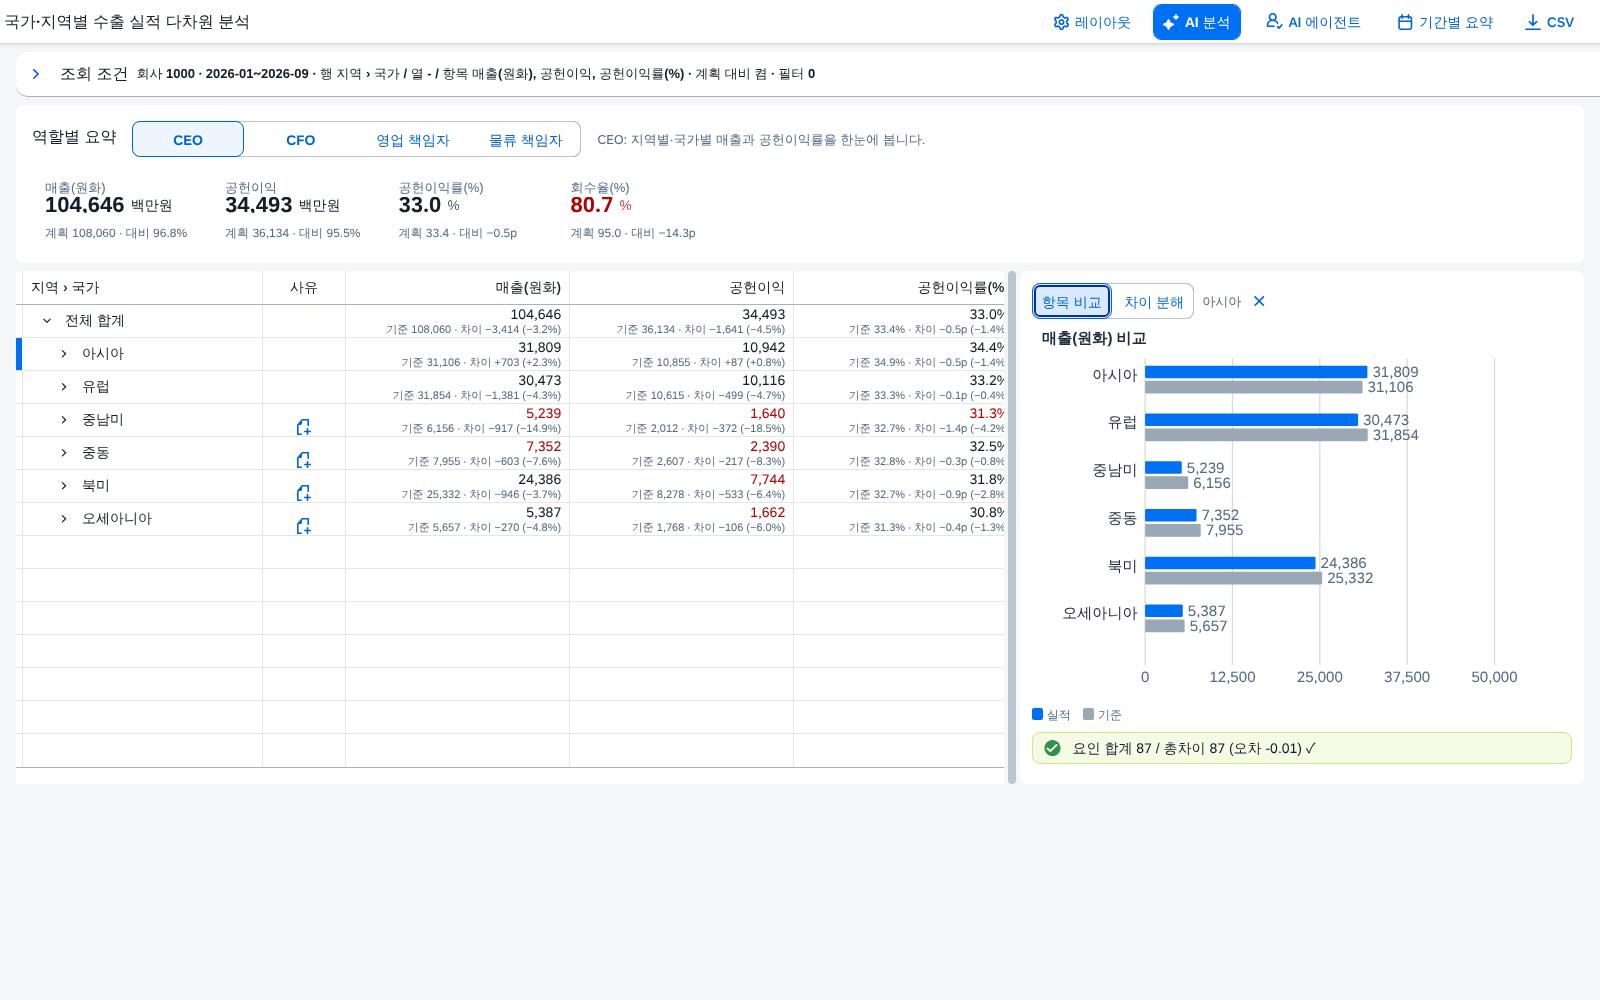1600x1000 pixels.
Task: Toggle the AI 분석 button
Action: point(1196,22)
